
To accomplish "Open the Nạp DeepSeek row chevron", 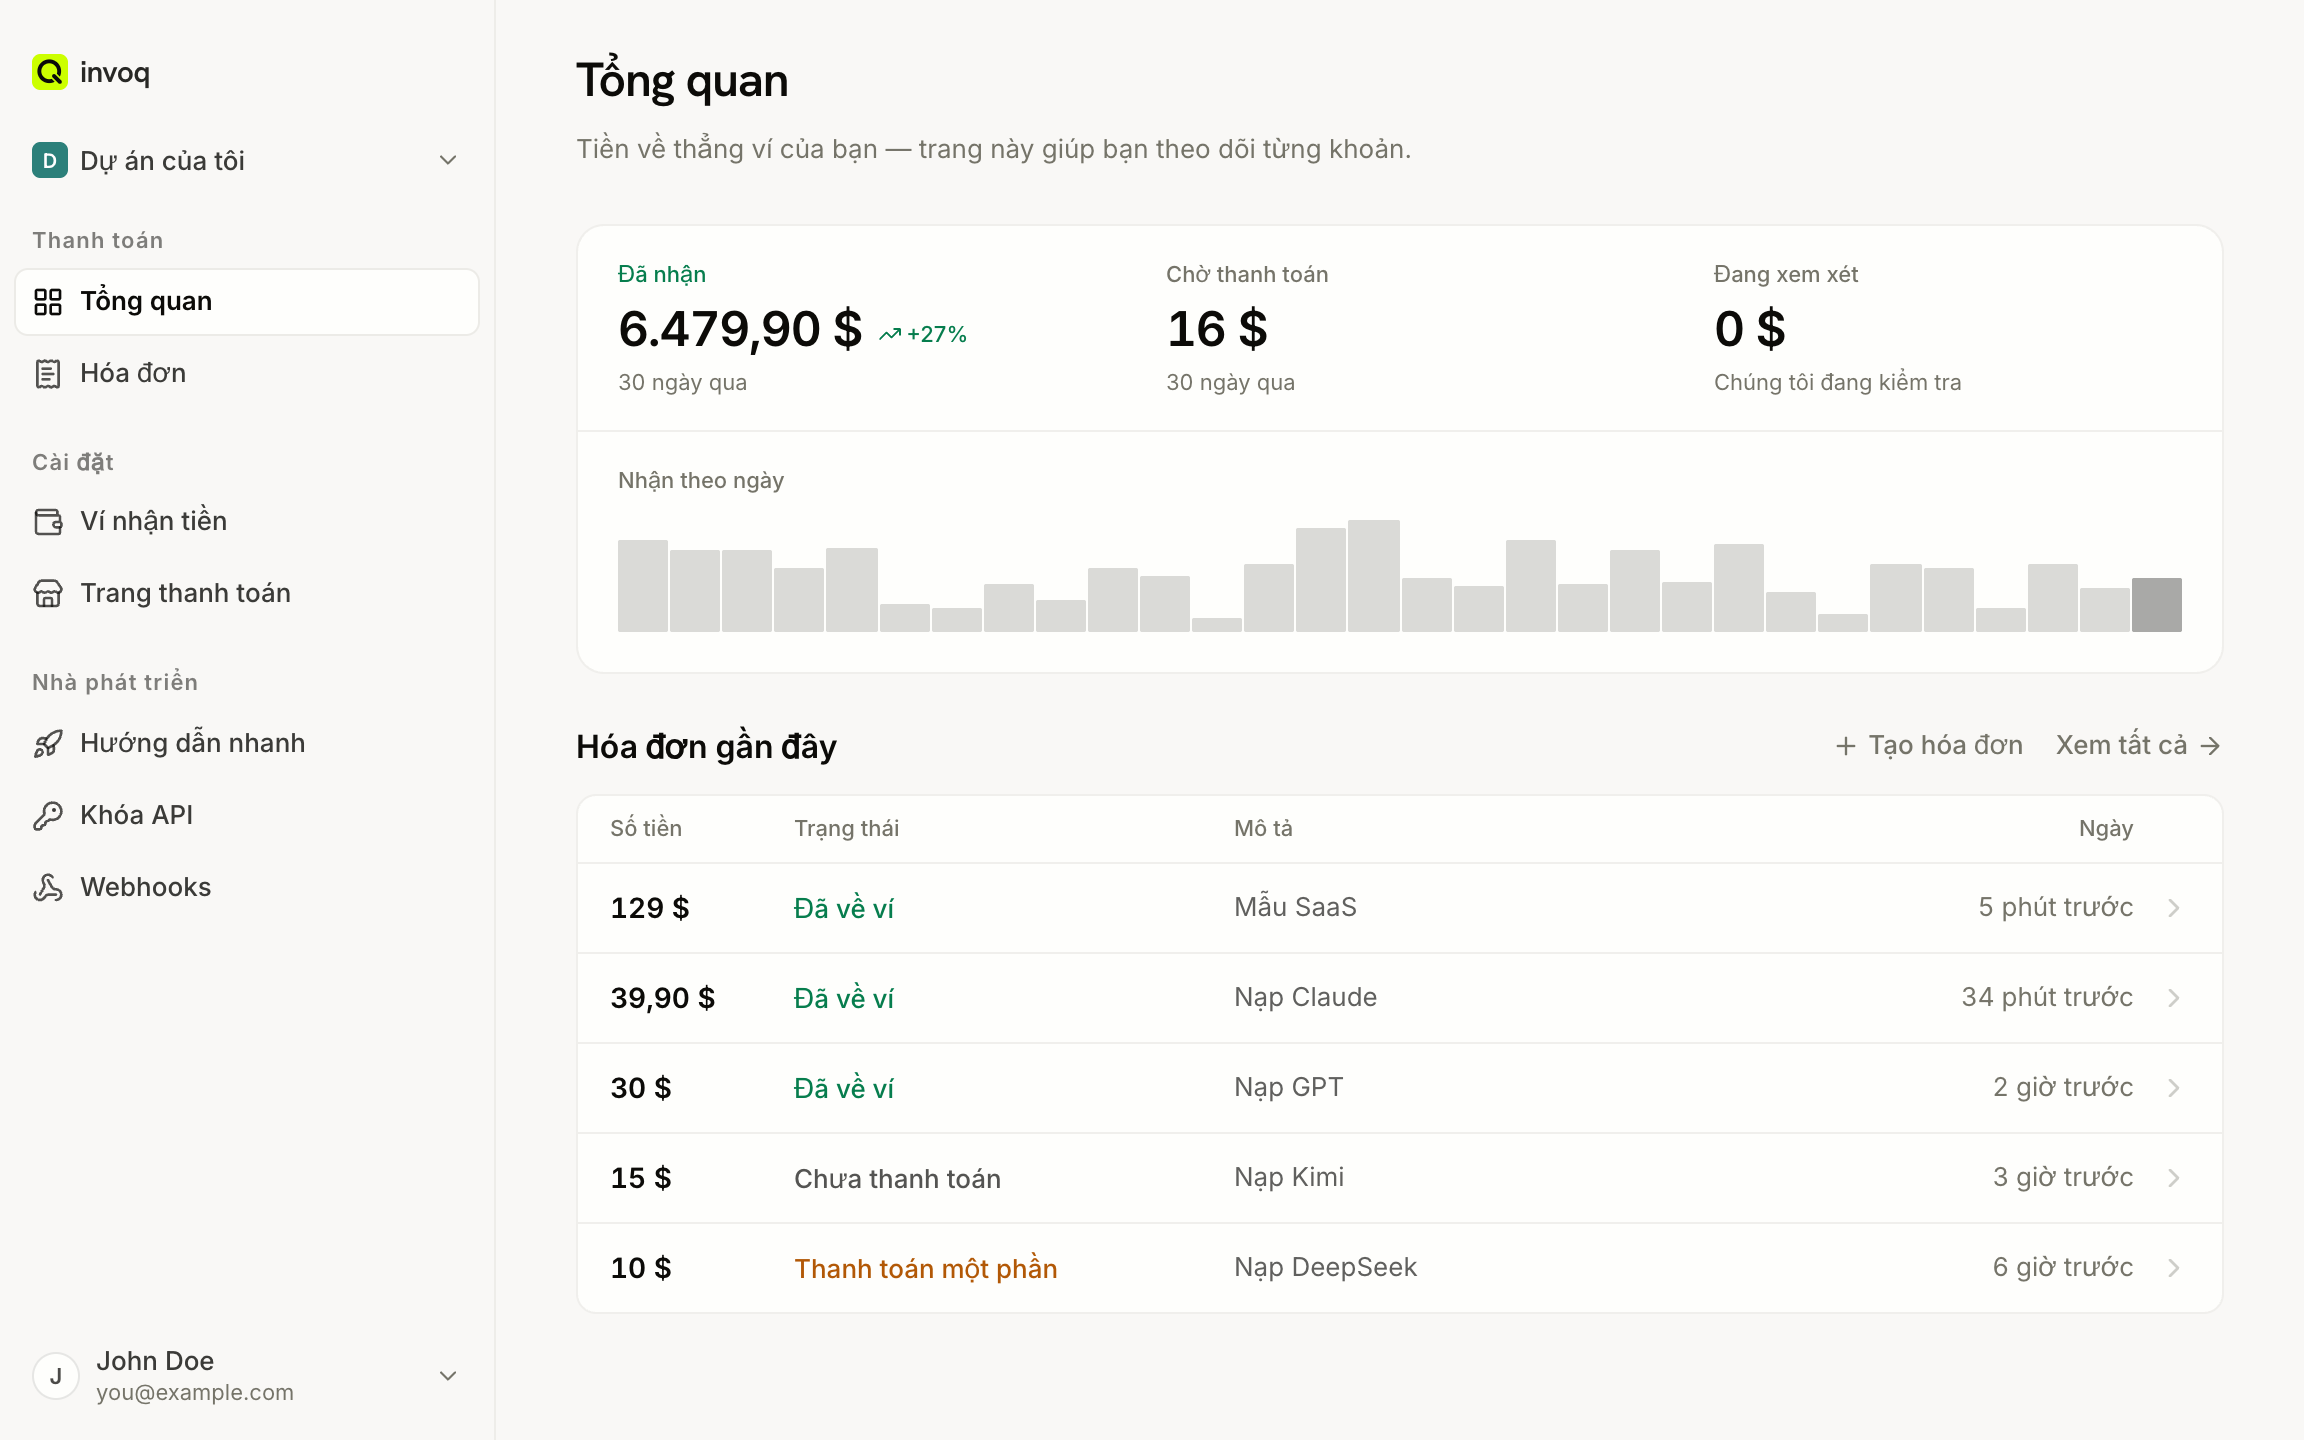I will [2174, 1268].
